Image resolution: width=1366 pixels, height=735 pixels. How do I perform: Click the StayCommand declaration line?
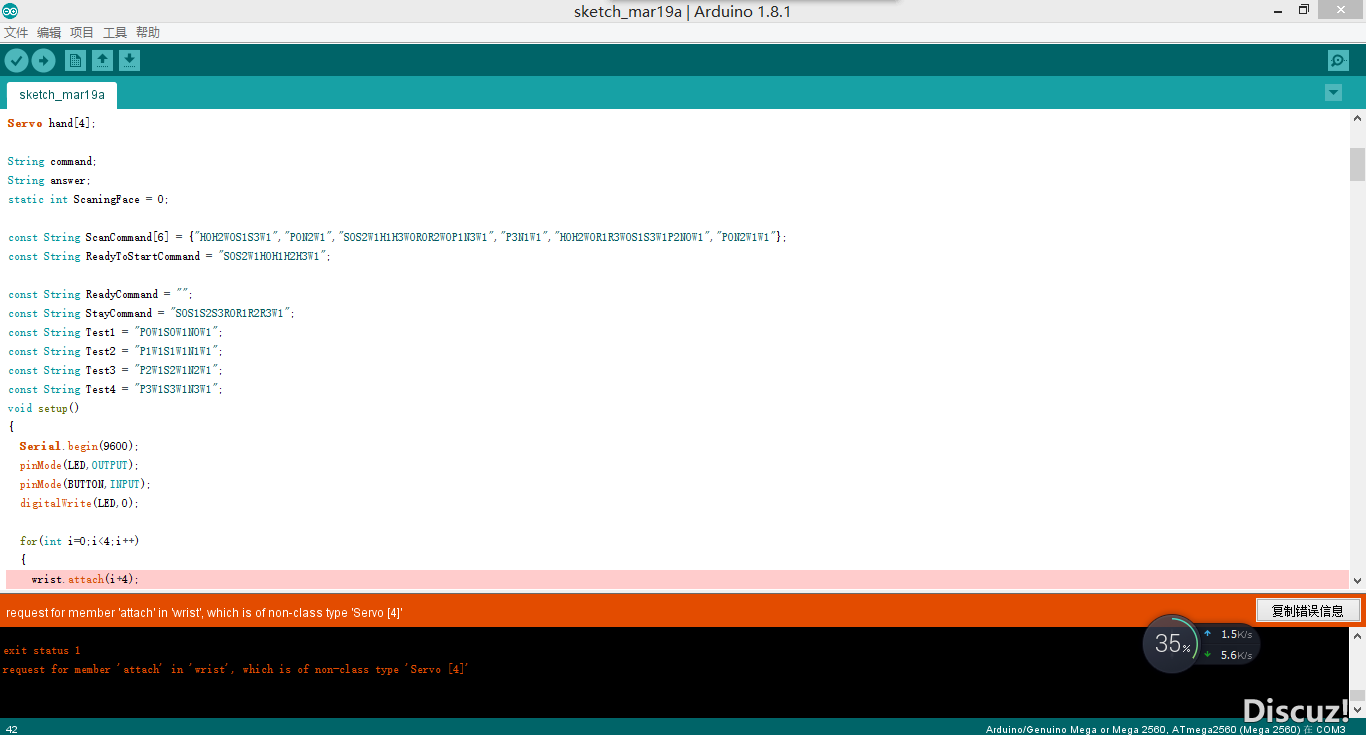pyautogui.click(x=151, y=313)
